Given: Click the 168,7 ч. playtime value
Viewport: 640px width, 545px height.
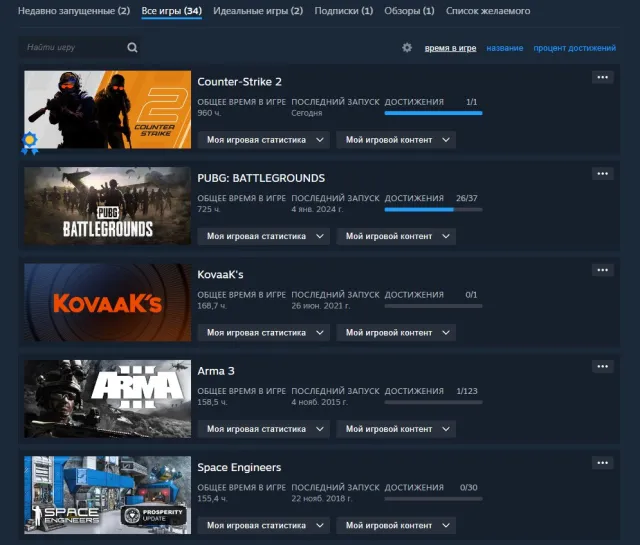Looking at the screenshot, I should (212, 306).
